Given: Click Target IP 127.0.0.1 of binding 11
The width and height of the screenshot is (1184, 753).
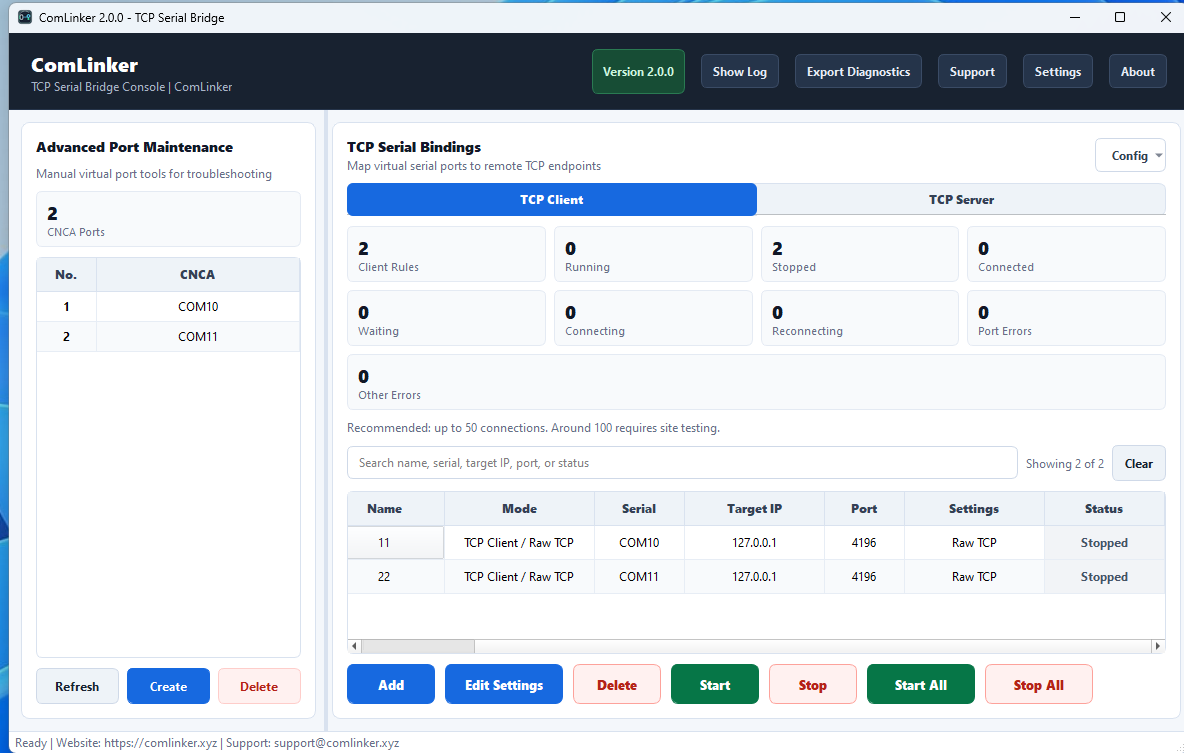Looking at the screenshot, I should (x=754, y=543).
